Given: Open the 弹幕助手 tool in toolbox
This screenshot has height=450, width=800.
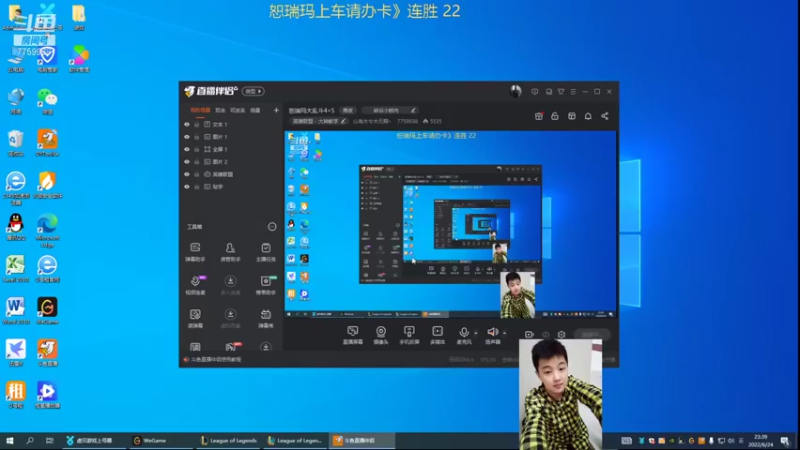Looking at the screenshot, I should point(195,252).
